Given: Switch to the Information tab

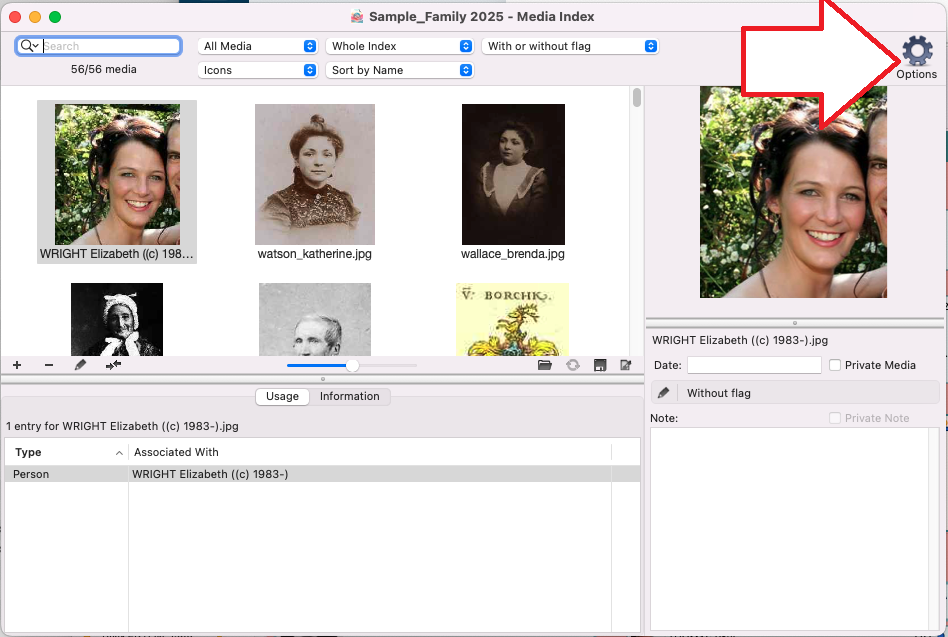Looking at the screenshot, I should click(349, 396).
